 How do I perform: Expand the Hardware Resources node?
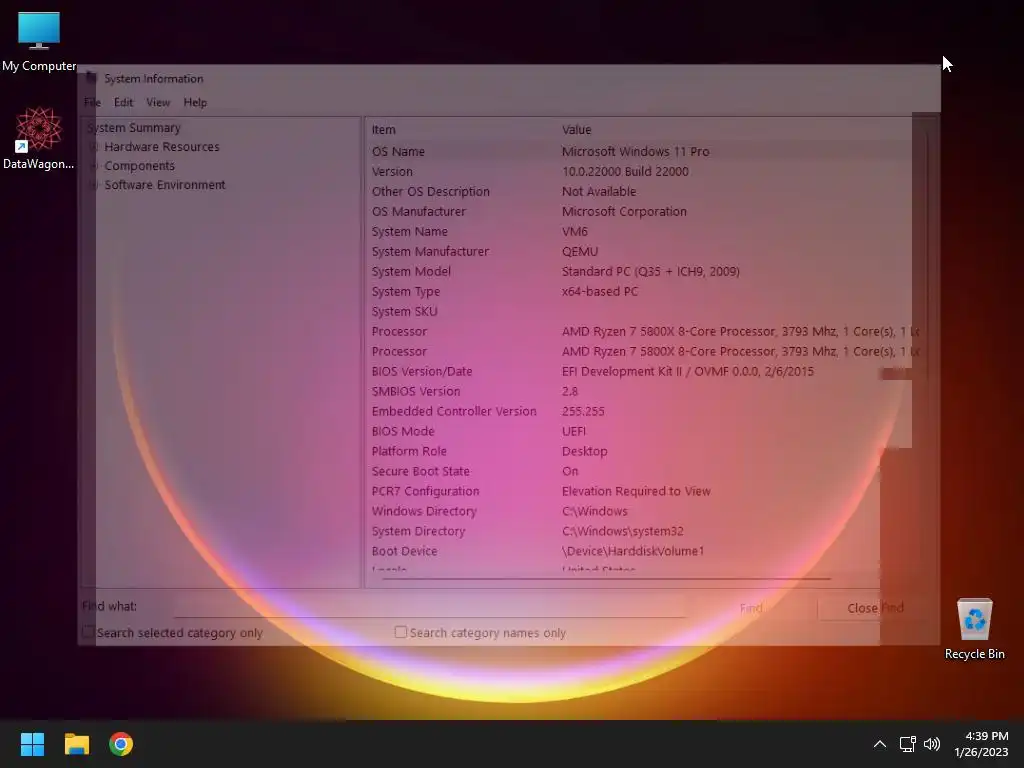[x=93, y=147]
